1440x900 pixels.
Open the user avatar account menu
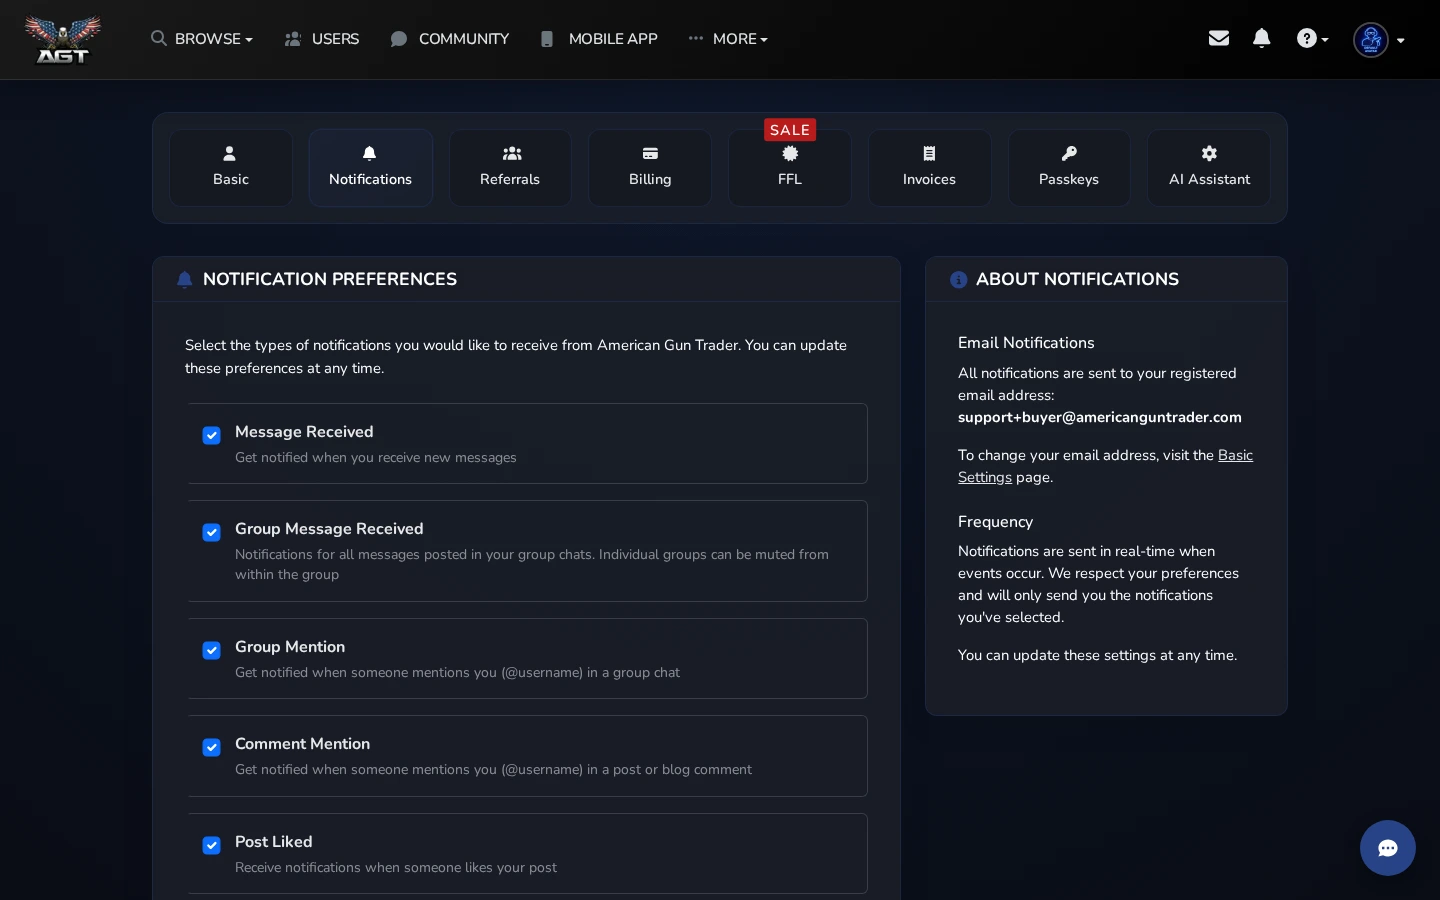[x=1379, y=40]
